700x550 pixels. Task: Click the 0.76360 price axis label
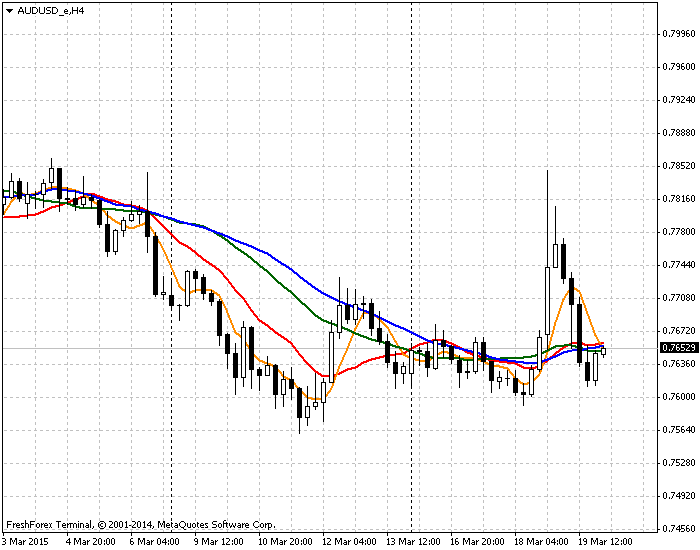[x=679, y=364]
